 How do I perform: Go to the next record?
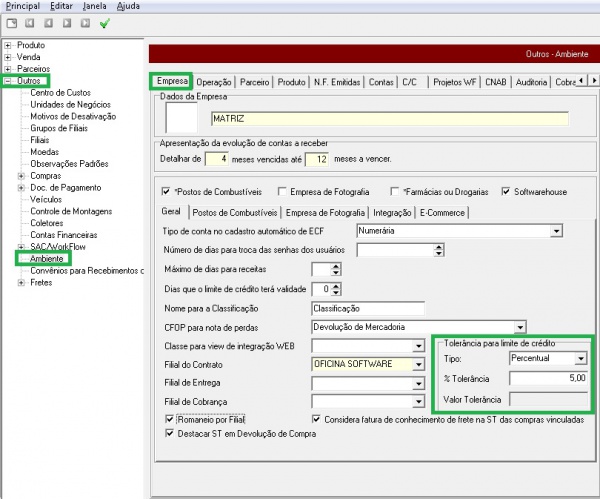[x=66, y=22]
